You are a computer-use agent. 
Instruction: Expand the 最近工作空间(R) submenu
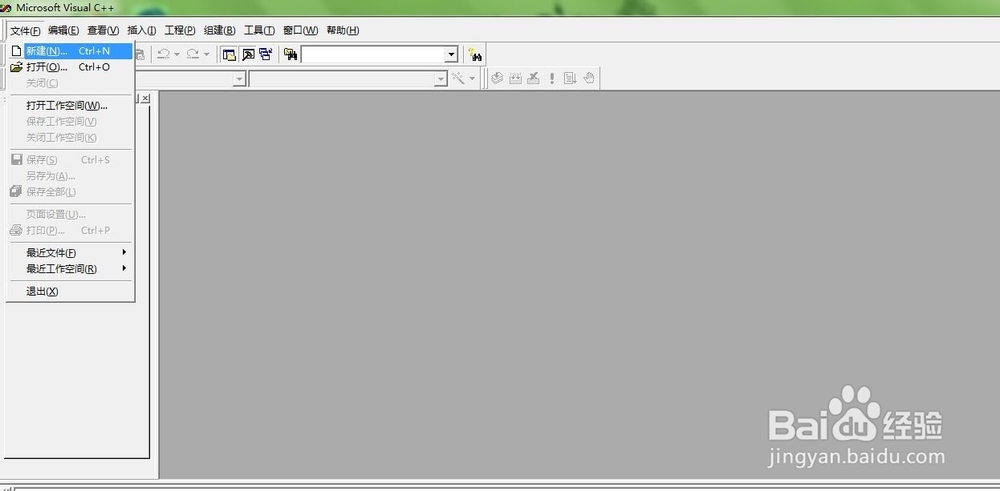point(124,268)
